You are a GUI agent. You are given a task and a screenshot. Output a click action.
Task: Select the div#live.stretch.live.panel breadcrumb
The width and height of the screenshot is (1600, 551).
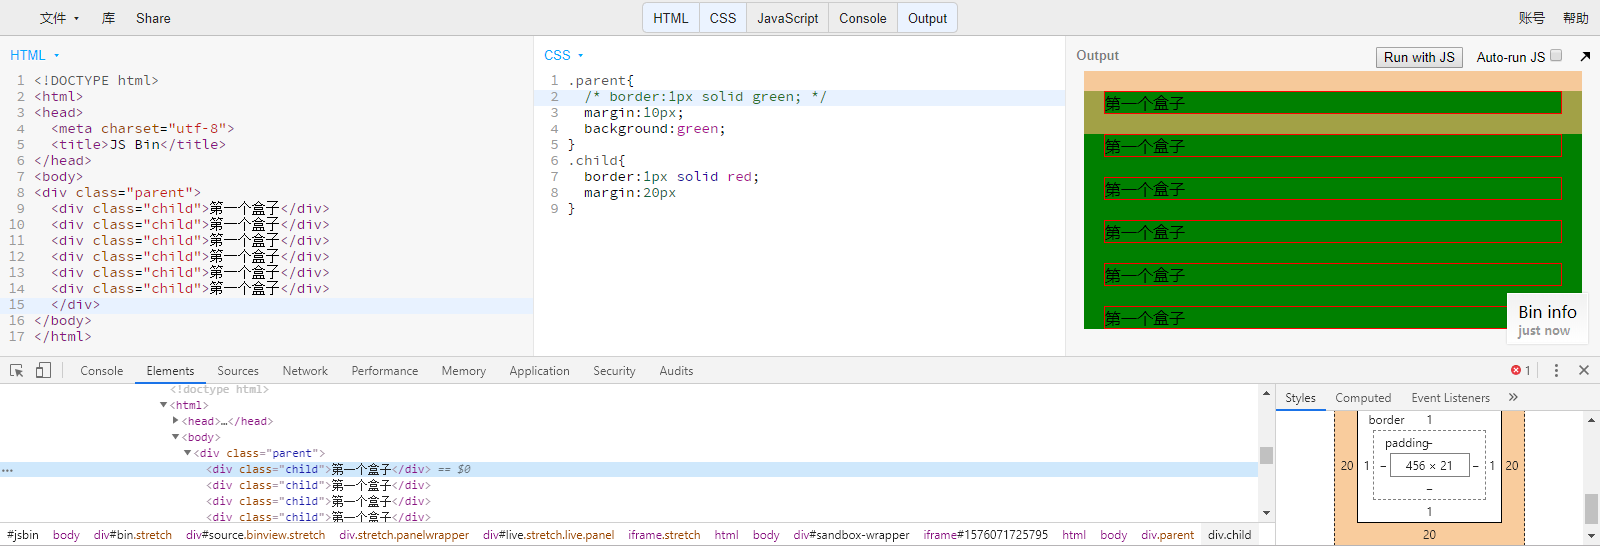coord(548,535)
